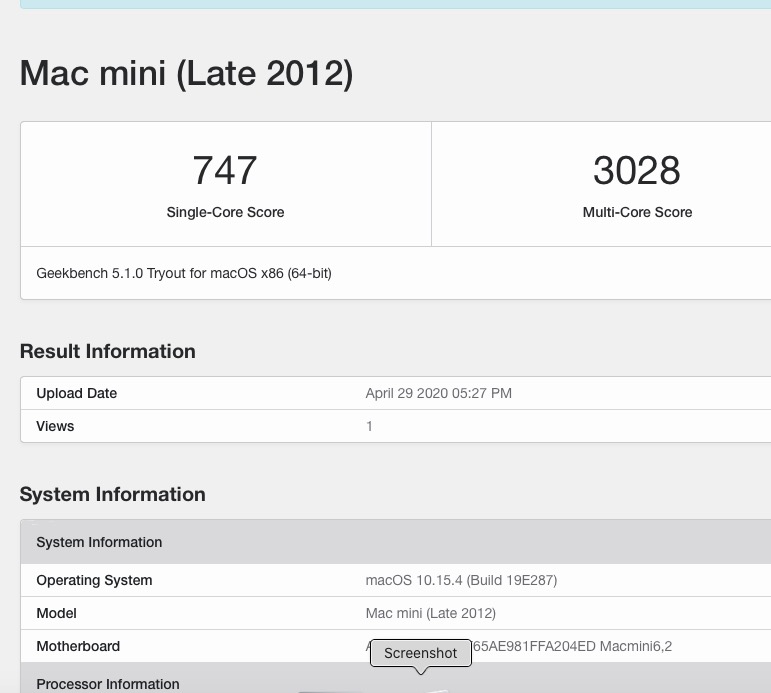Image resolution: width=771 pixels, height=693 pixels.
Task: Click the Multi-Core Score label
Action: tap(637, 212)
